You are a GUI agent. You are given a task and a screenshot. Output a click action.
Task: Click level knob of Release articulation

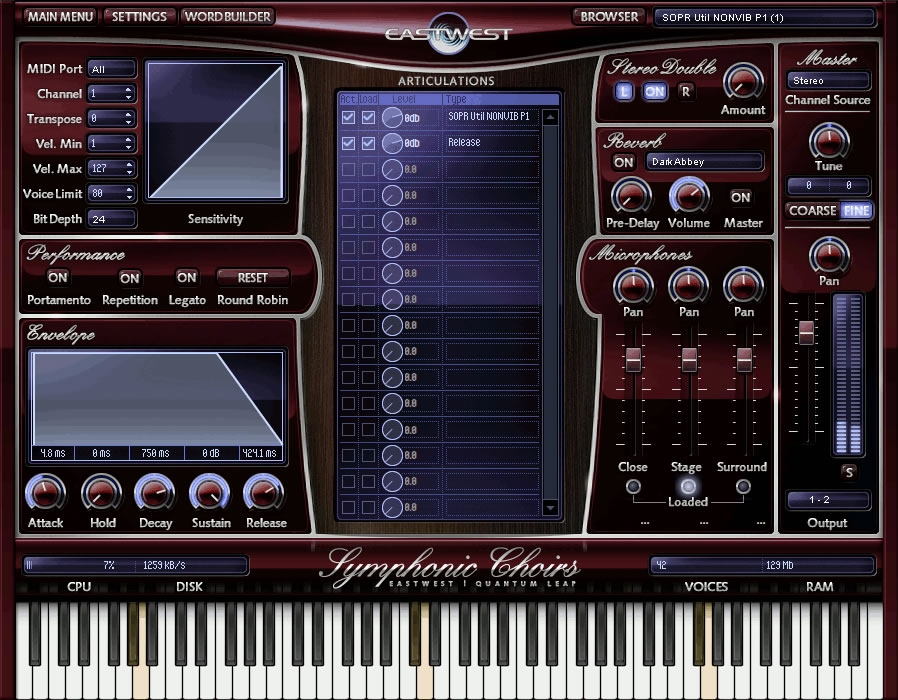coord(392,143)
